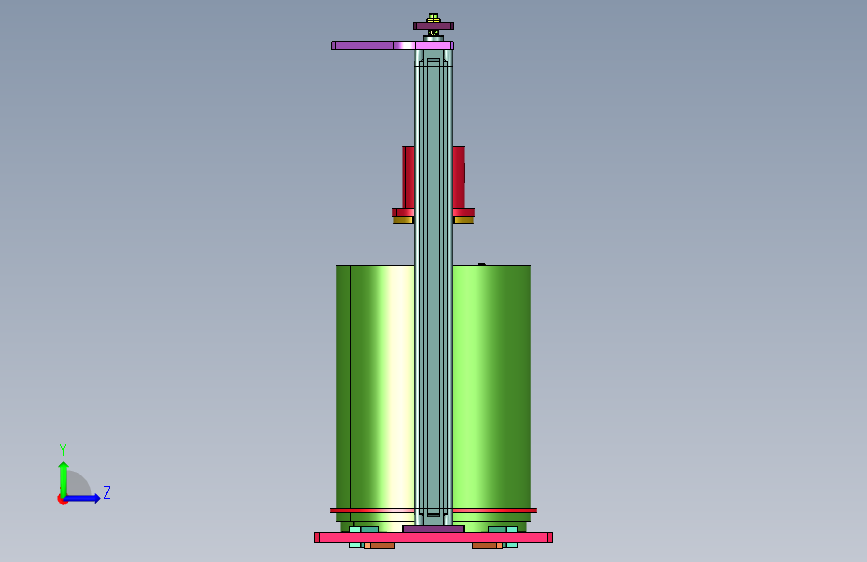Click the teal vertical center column
This screenshot has height=562, width=867.
point(434,288)
